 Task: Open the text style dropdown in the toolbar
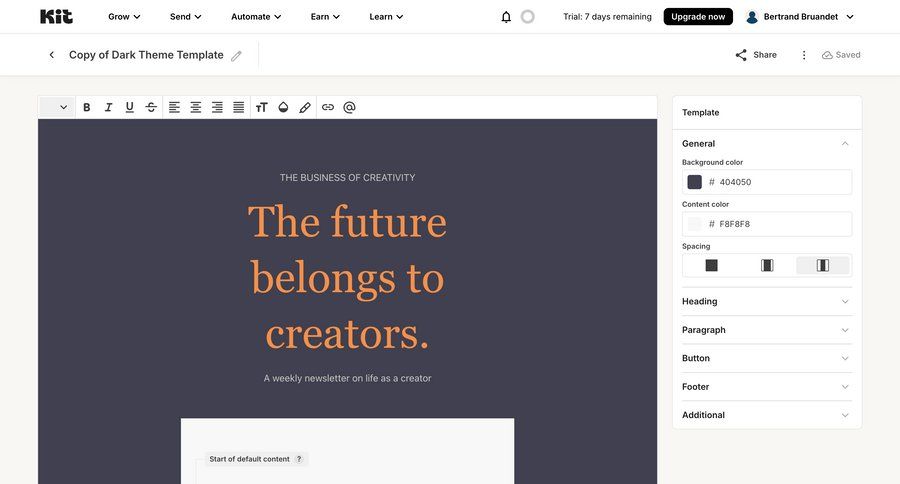[56, 107]
